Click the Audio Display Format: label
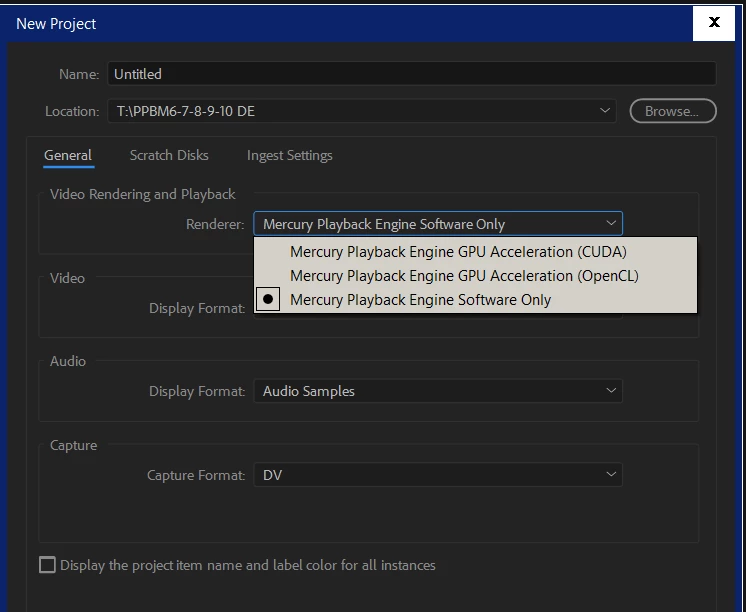 coord(197,391)
